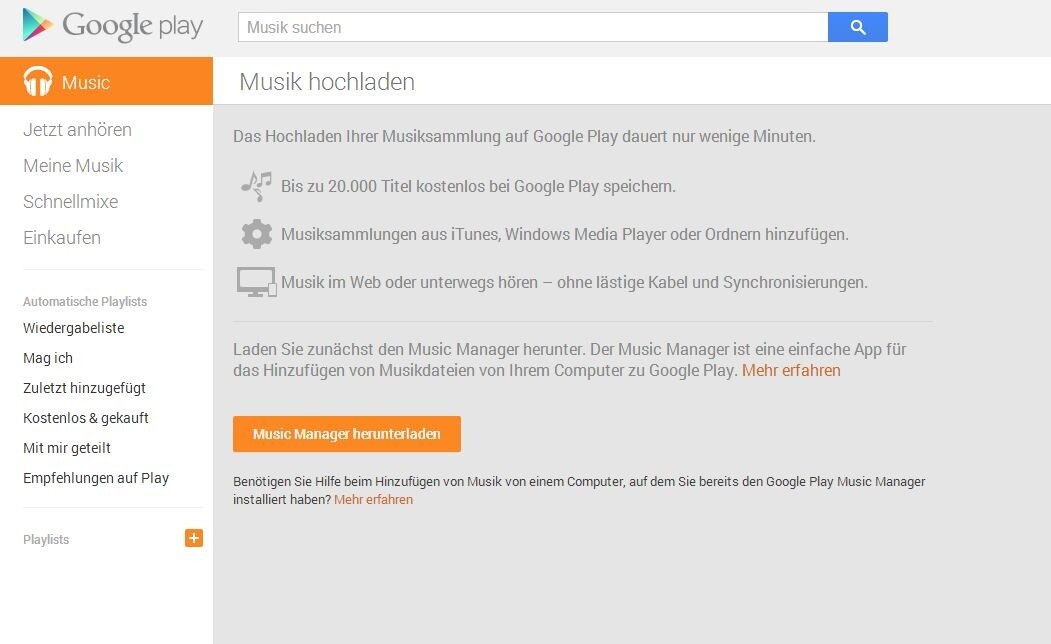Go to "Einkaufen" in the sidebar
This screenshot has height=644, width=1051.
tap(61, 237)
